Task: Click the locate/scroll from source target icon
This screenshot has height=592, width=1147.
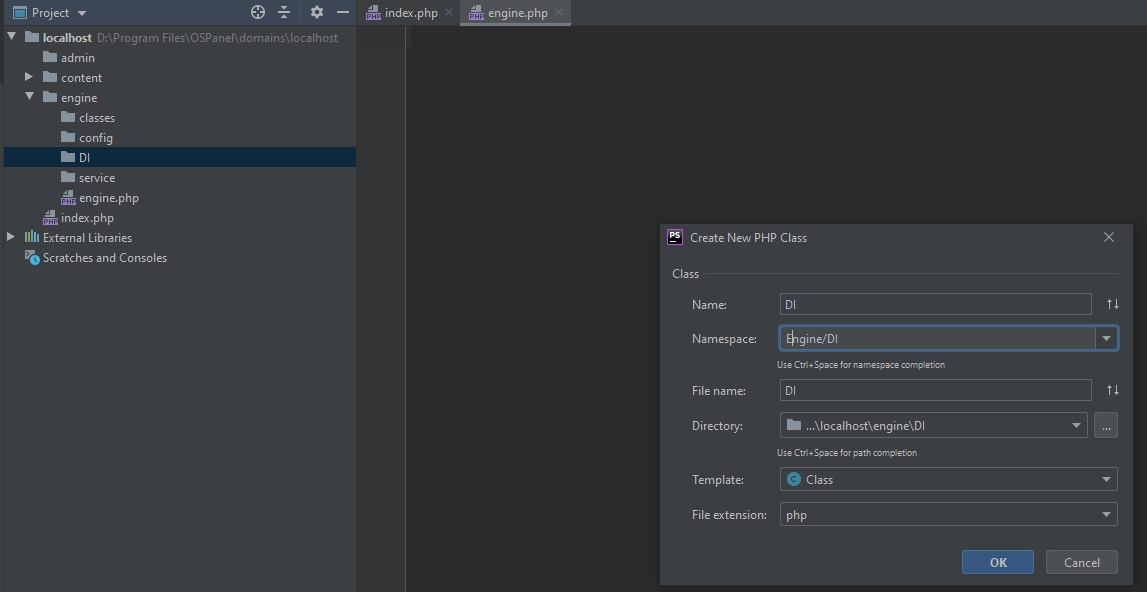Action: [258, 12]
